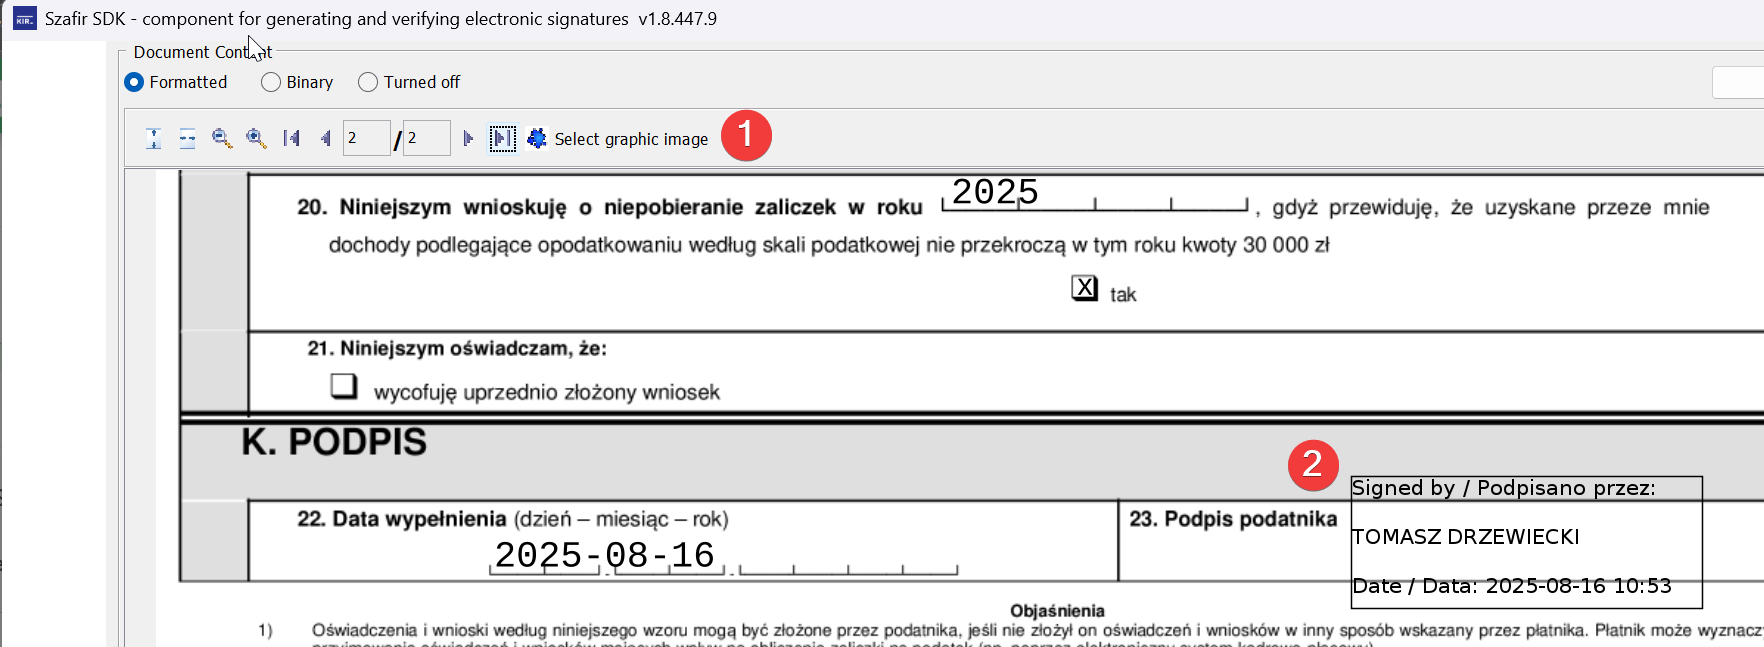The width and height of the screenshot is (1764, 647).
Task: Check 'wycofuję uprzednio złożony wniosek' box
Action: pyautogui.click(x=344, y=386)
